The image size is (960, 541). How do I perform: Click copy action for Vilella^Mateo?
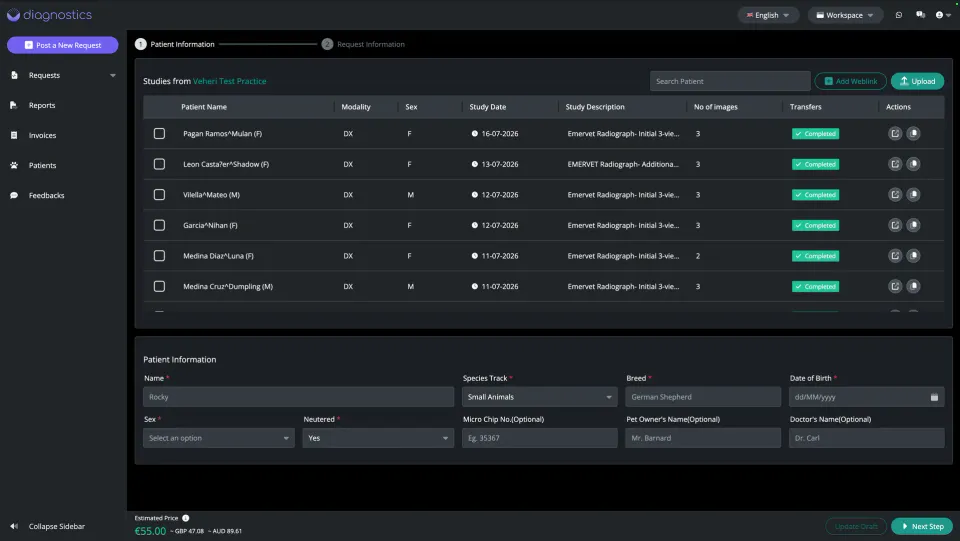(913, 195)
